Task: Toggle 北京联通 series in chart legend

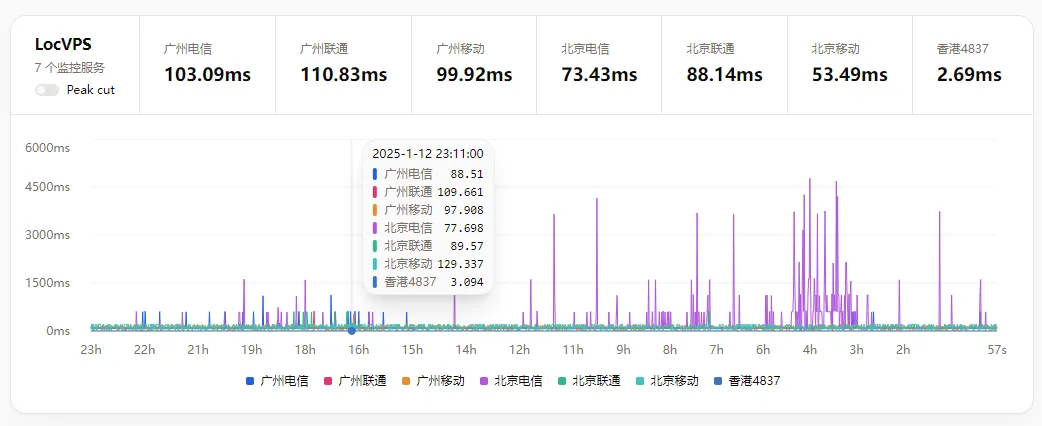Action: (x=589, y=381)
